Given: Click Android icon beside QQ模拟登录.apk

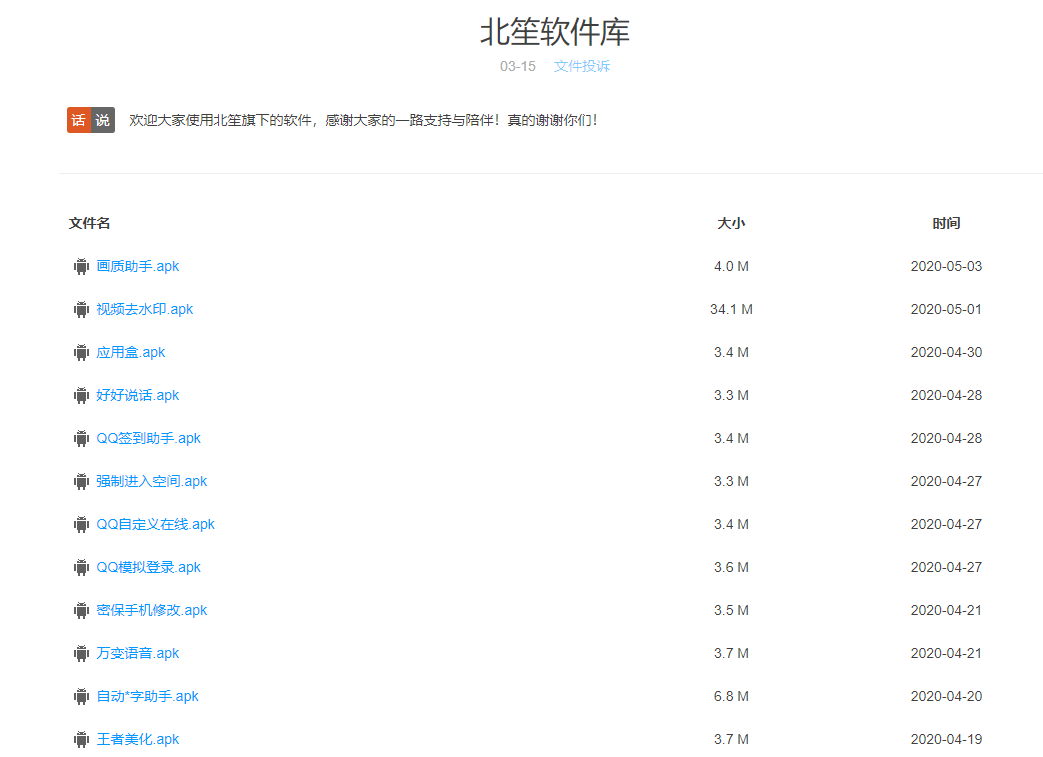Looking at the screenshot, I should pyautogui.click(x=81, y=567).
